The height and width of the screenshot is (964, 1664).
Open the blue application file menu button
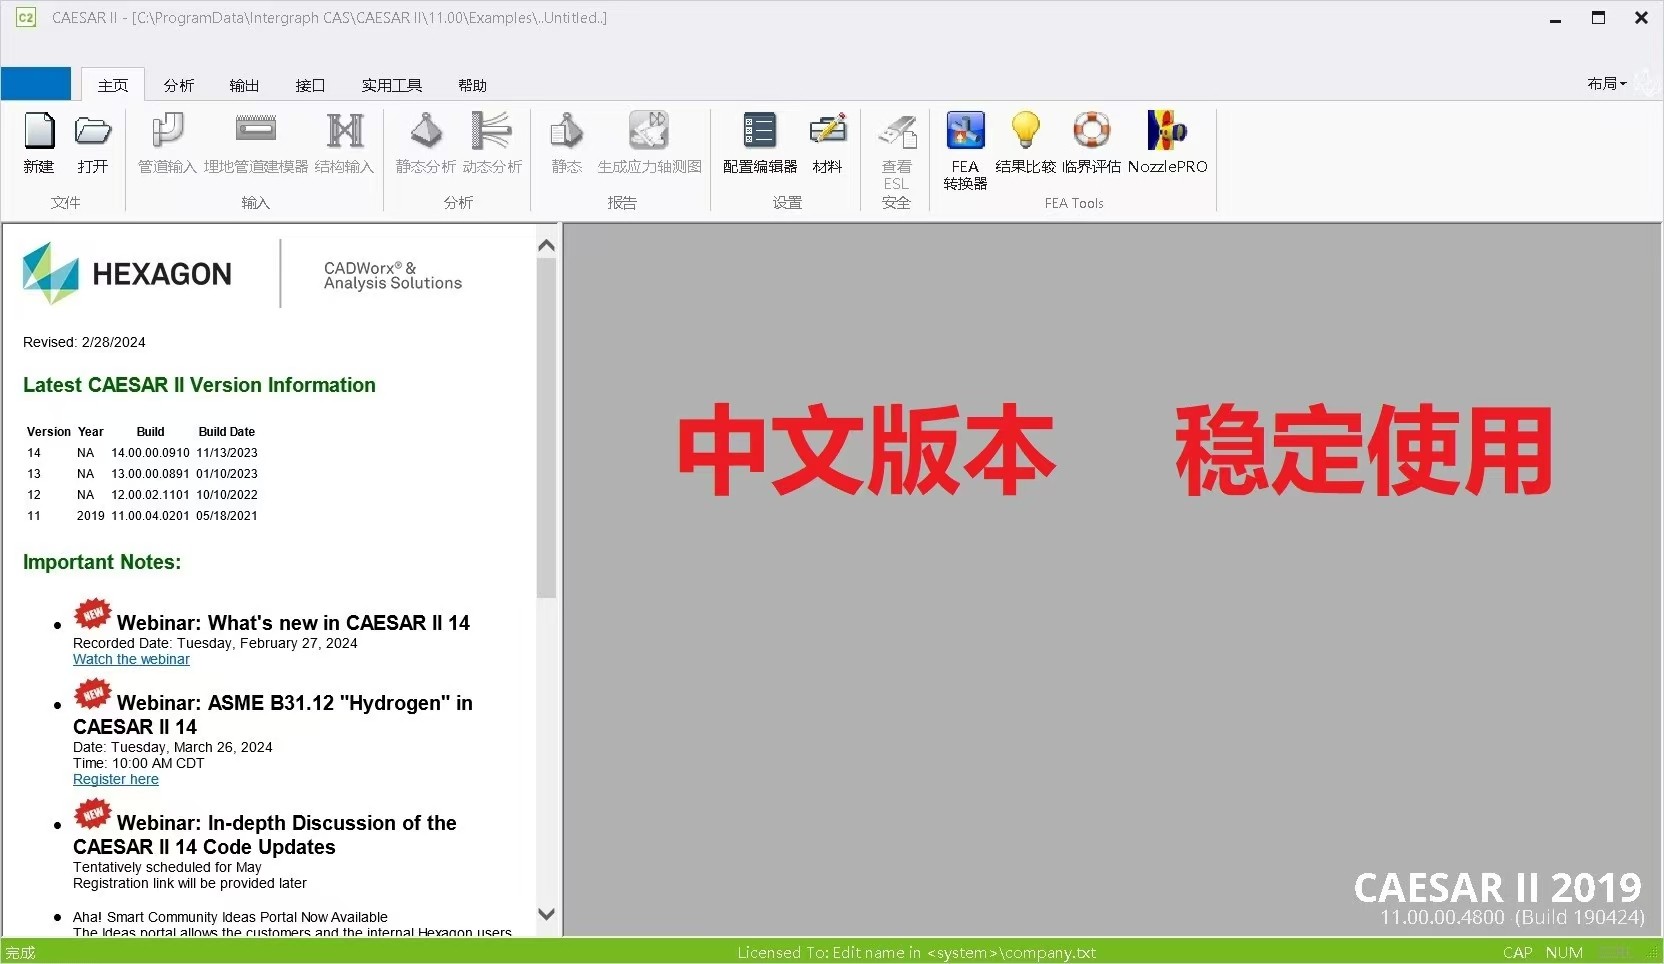[x=36, y=84]
